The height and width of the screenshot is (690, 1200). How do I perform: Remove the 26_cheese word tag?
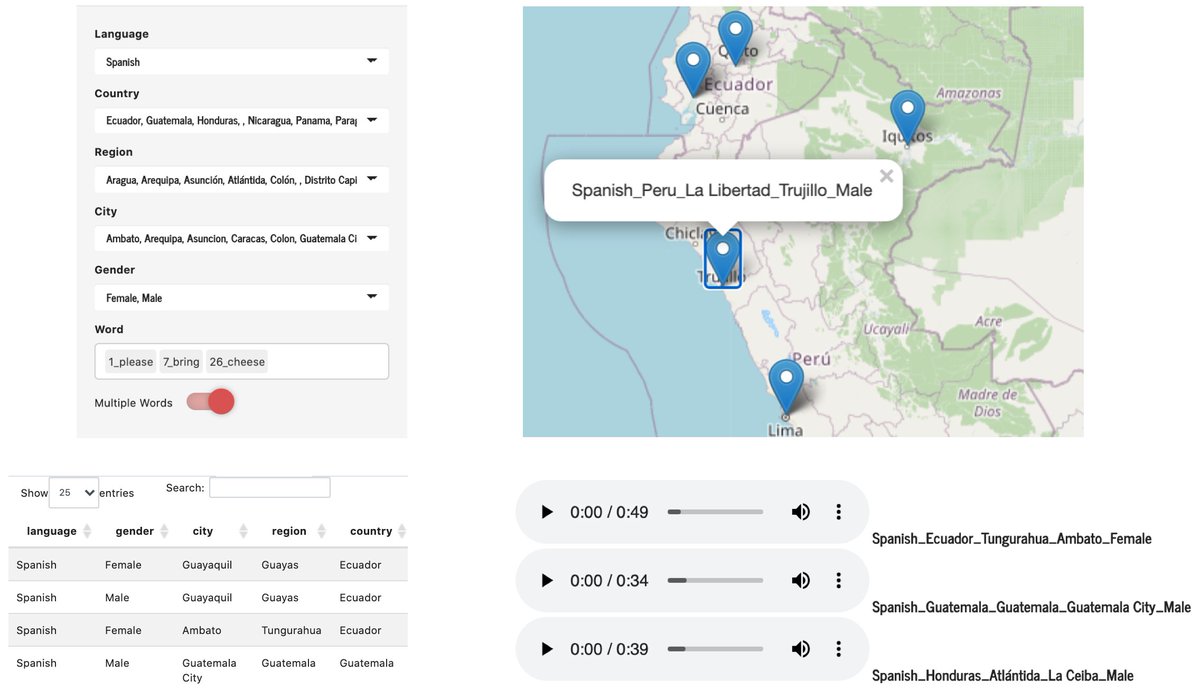(x=237, y=362)
